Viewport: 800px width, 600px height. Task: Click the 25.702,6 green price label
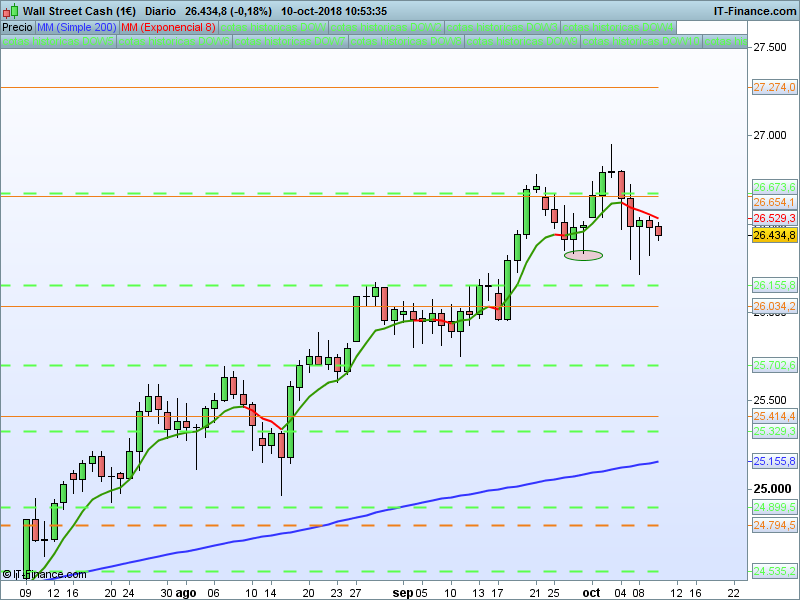pyautogui.click(x=774, y=365)
